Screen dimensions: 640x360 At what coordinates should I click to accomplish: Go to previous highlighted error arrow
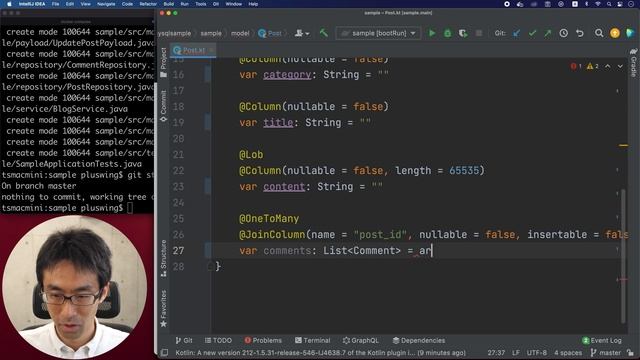pos(608,66)
